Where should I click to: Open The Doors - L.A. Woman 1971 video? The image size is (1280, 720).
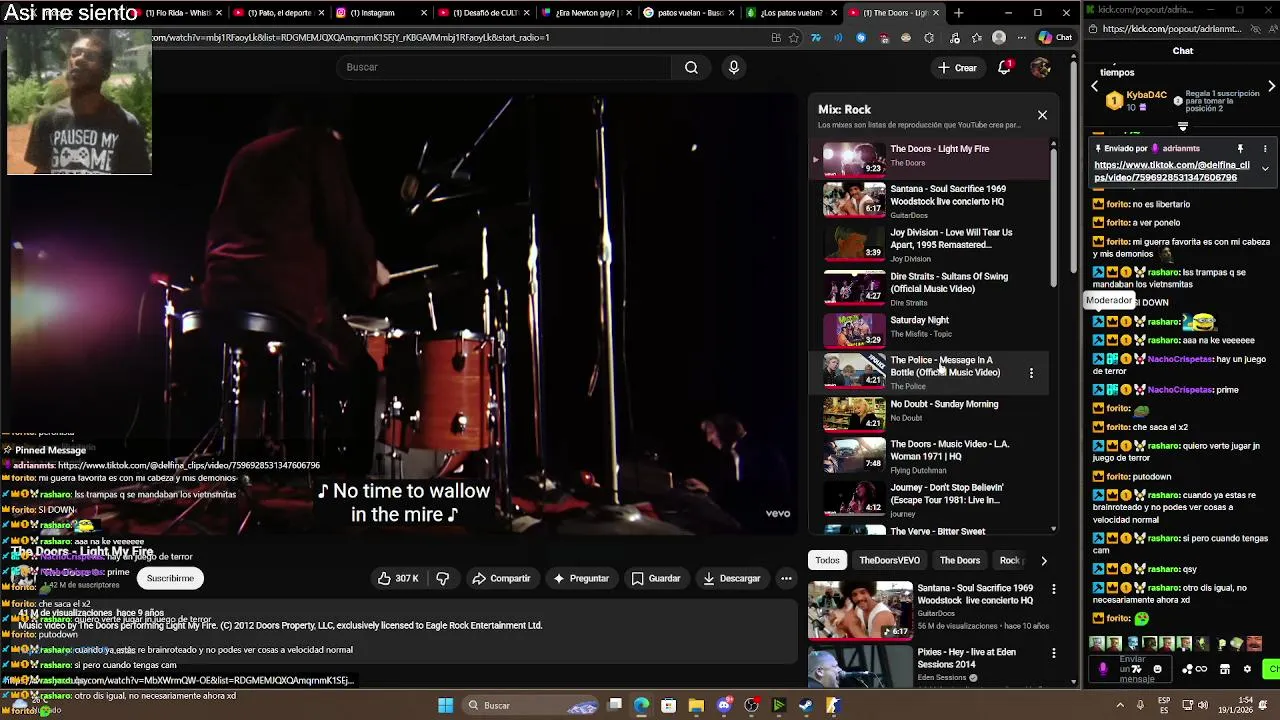(x=930, y=456)
